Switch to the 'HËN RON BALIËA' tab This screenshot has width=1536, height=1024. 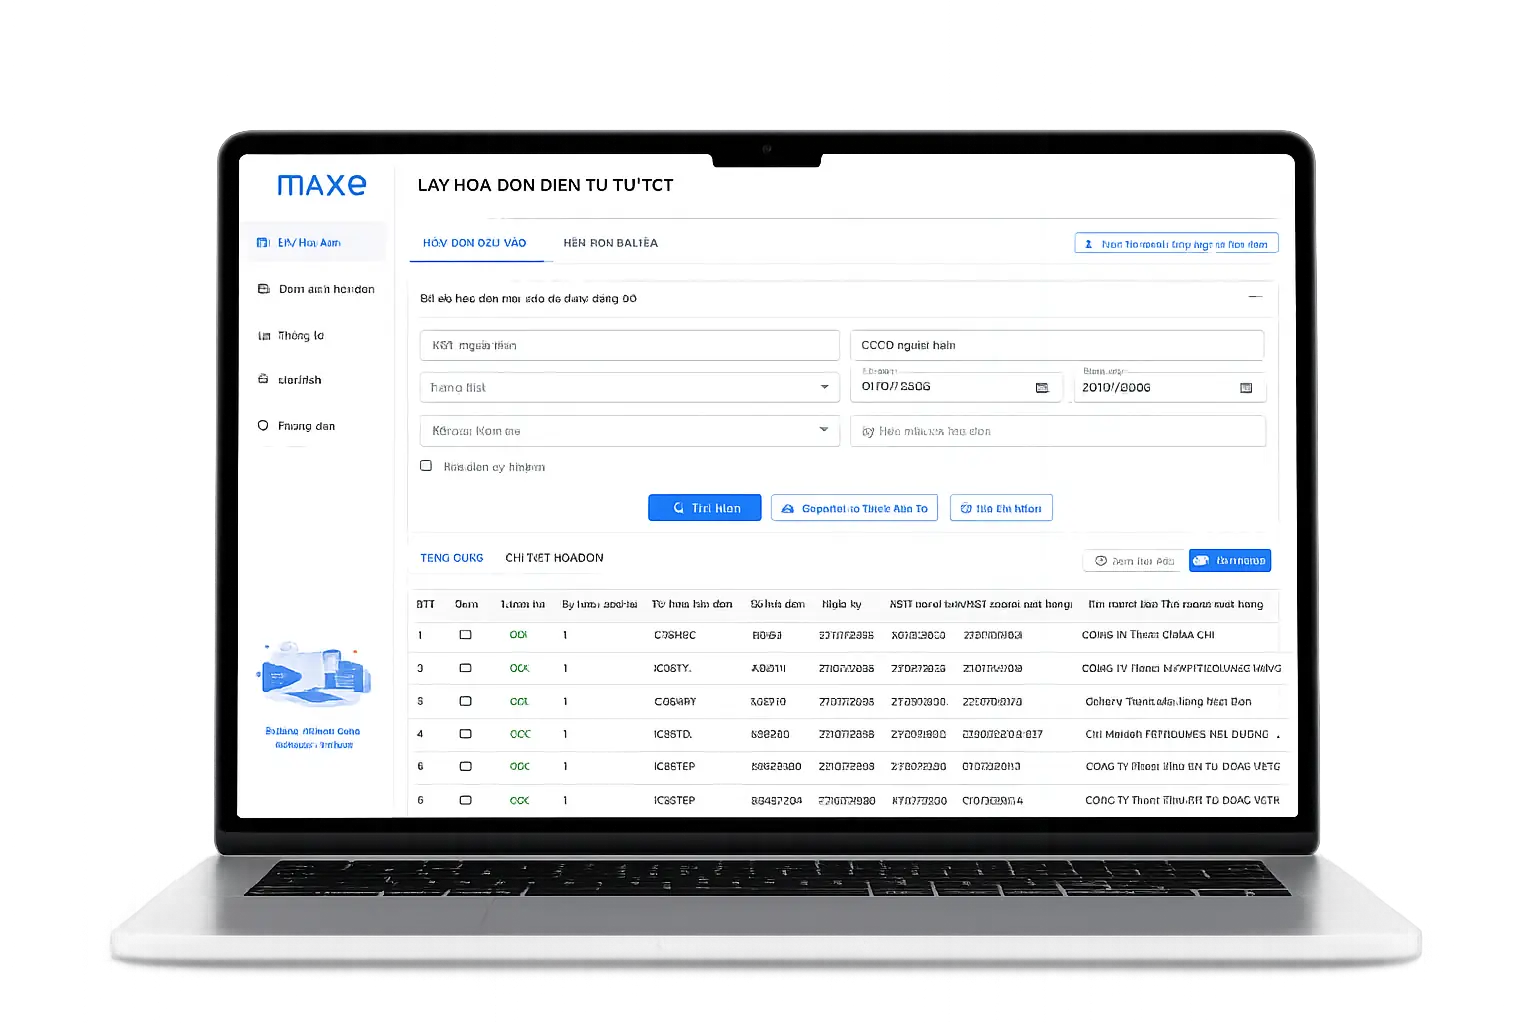point(610,243)
